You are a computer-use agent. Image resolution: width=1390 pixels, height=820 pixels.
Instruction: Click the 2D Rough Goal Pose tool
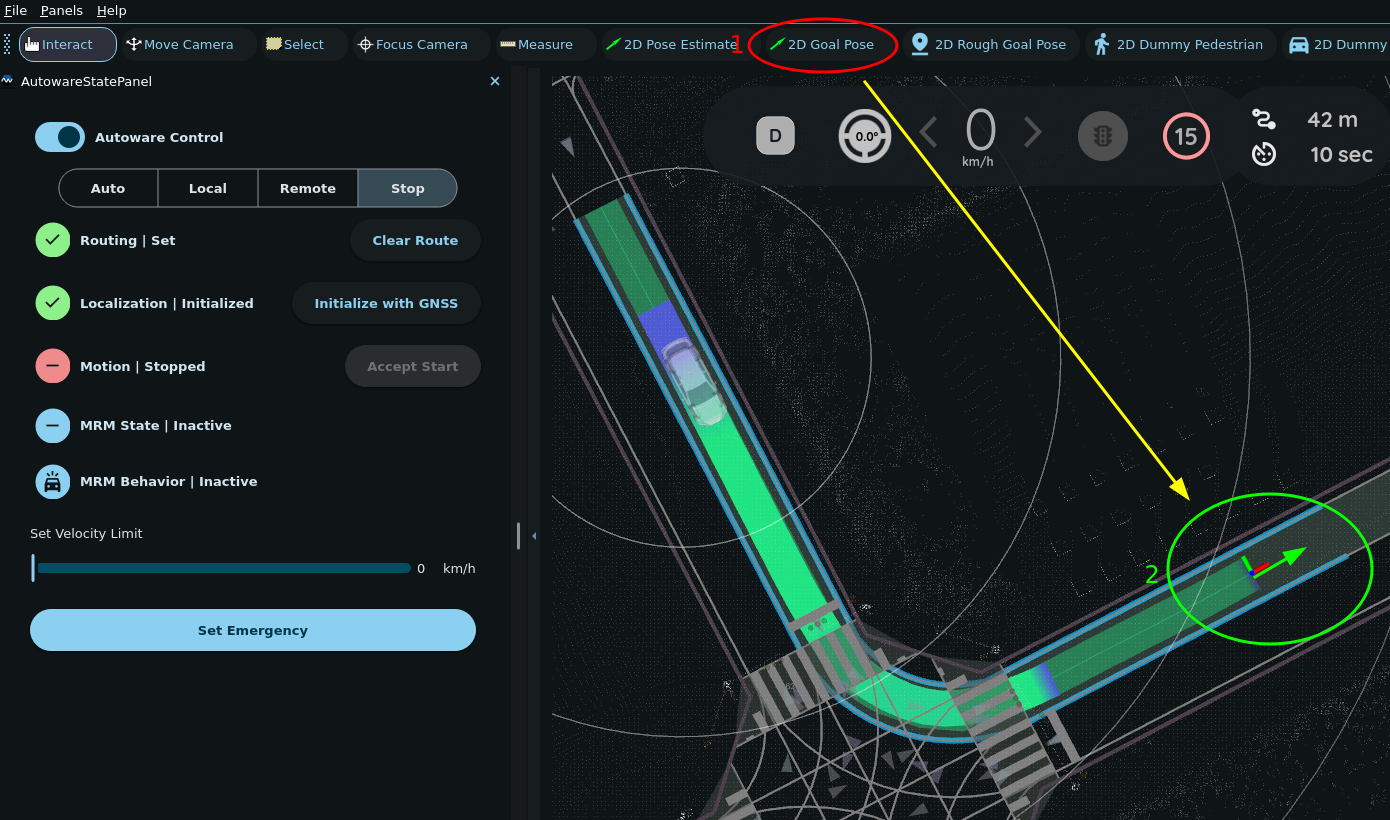(x=988, y=44)
